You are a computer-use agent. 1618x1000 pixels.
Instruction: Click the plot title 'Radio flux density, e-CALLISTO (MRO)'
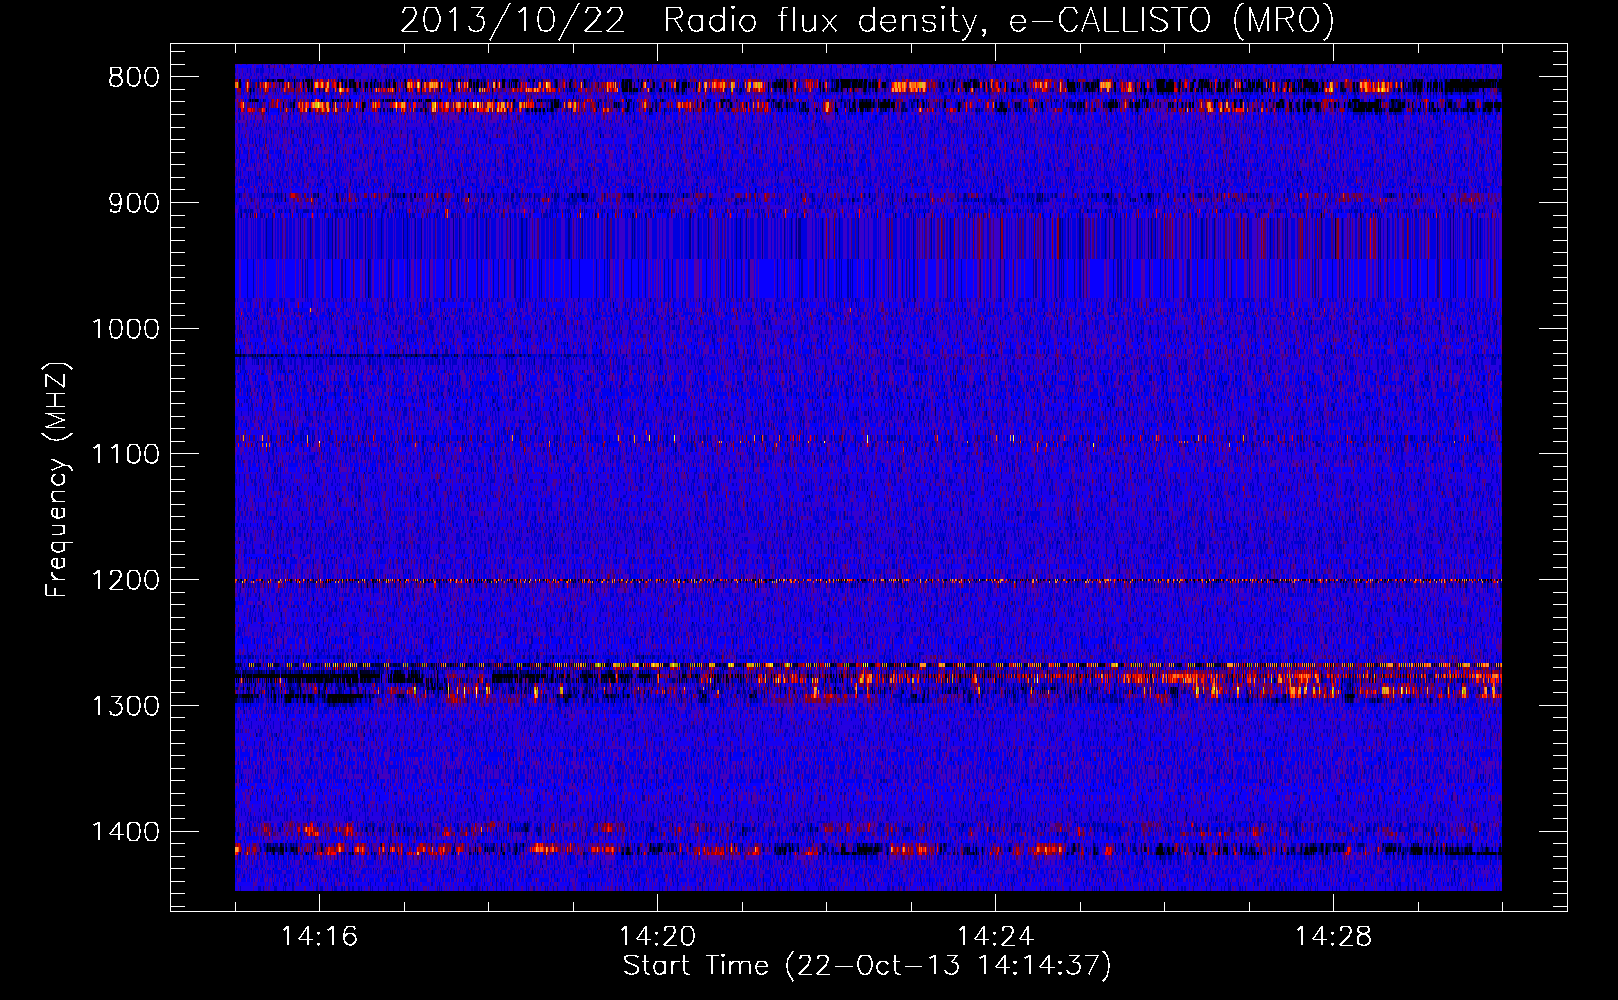point(999,21)
